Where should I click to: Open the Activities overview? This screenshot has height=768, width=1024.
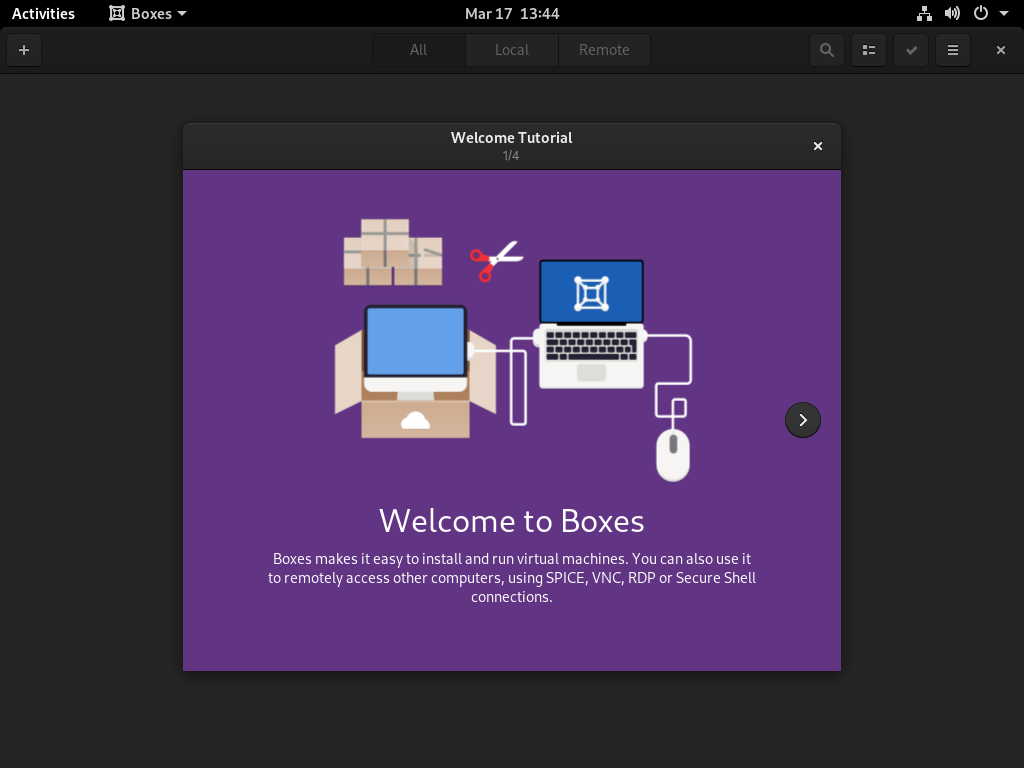(x=43, y=14)
